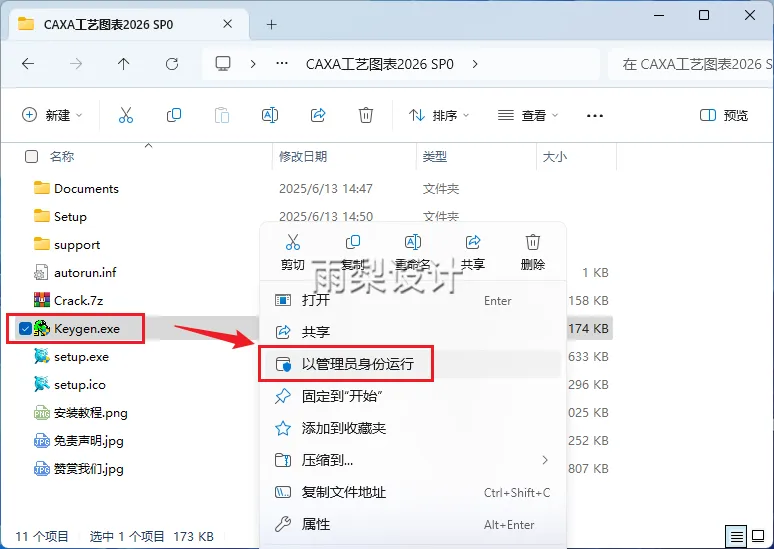
Task: Click the Delete trash icon in the toolbar
Action: click(x=366, y=116)
